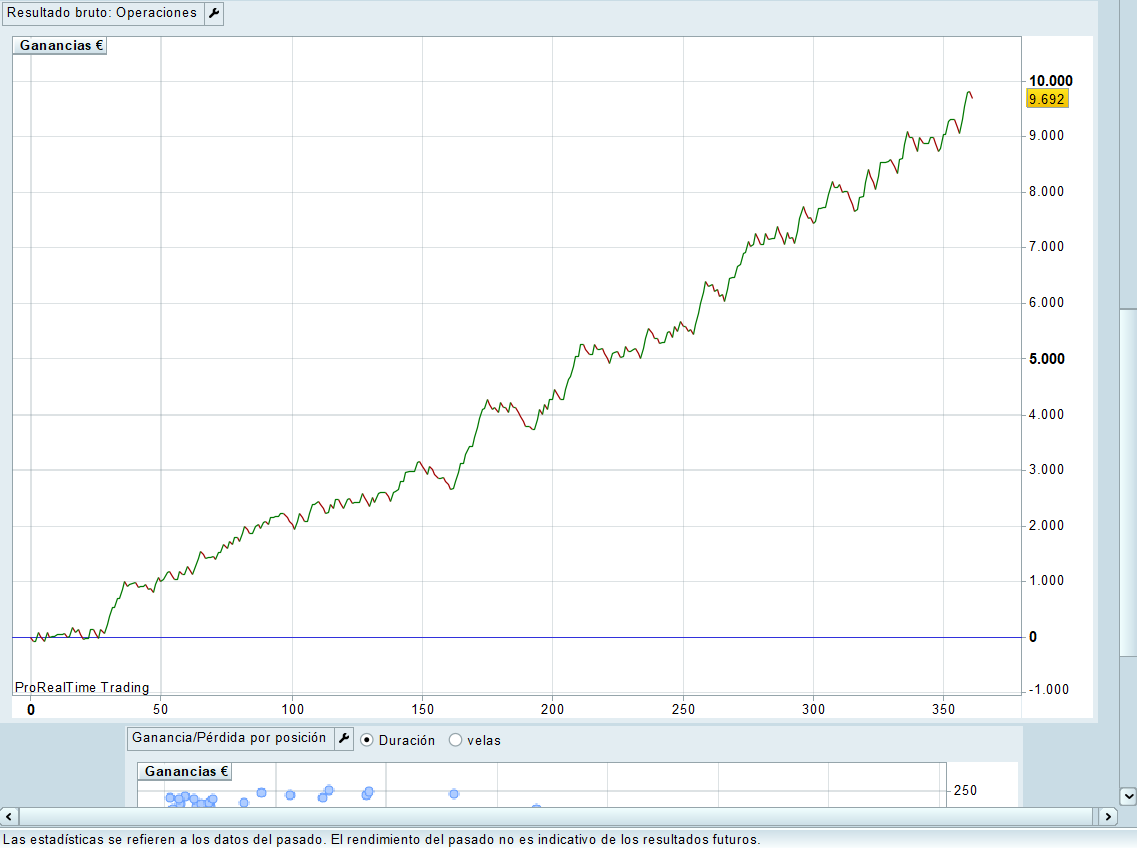Click the Resultado bruto: Operaciones title button

point(103,14)
